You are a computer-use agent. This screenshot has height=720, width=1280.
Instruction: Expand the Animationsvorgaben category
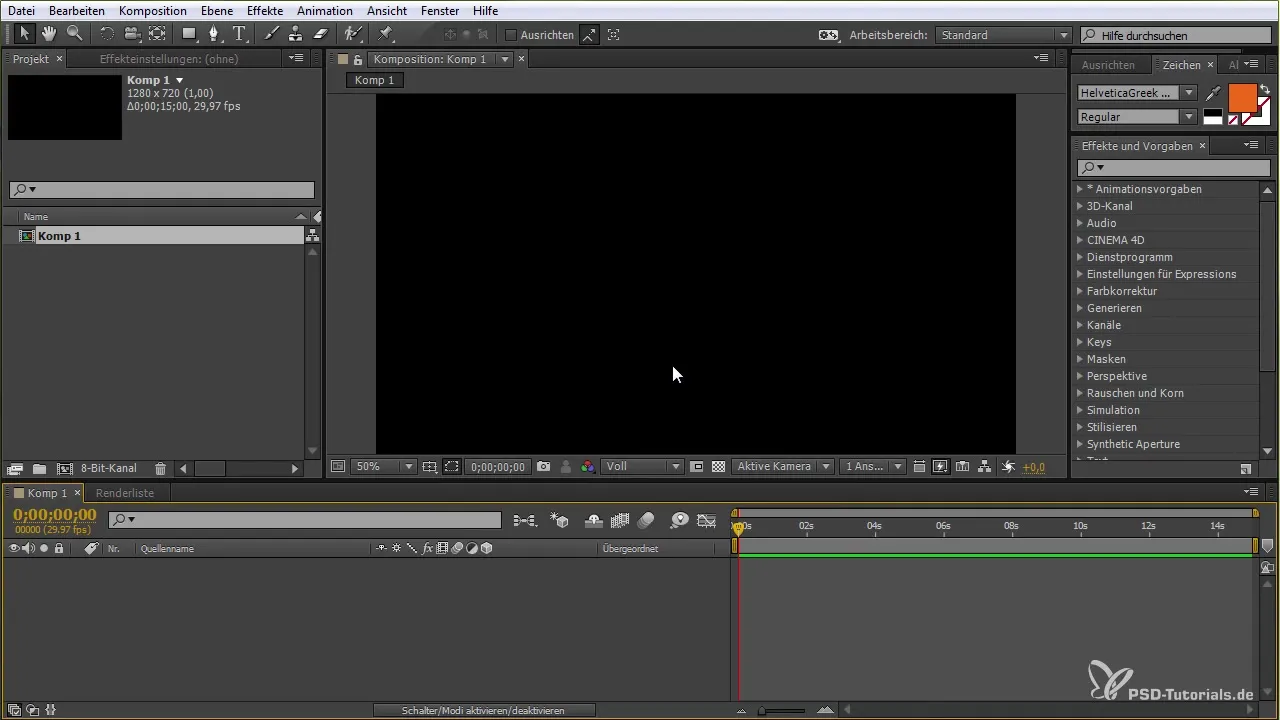(x=1080, y=189)
